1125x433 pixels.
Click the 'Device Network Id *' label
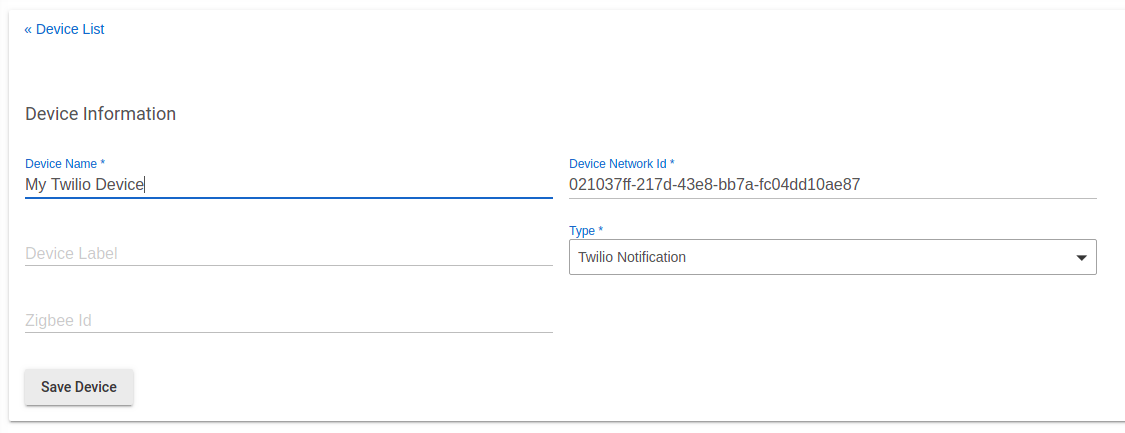618,163
